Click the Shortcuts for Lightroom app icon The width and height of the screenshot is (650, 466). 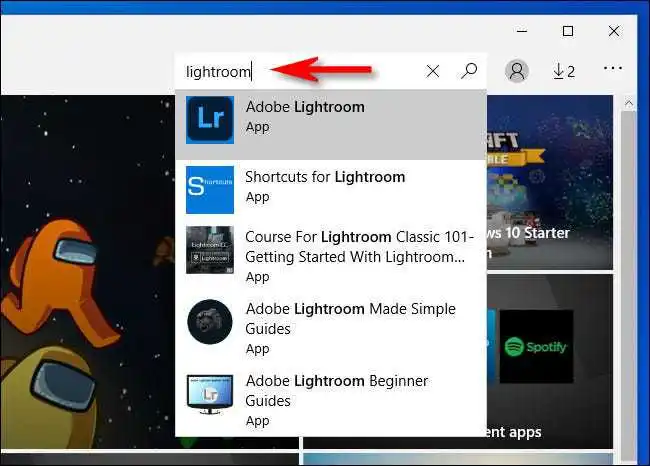click(x=210, y=189)
